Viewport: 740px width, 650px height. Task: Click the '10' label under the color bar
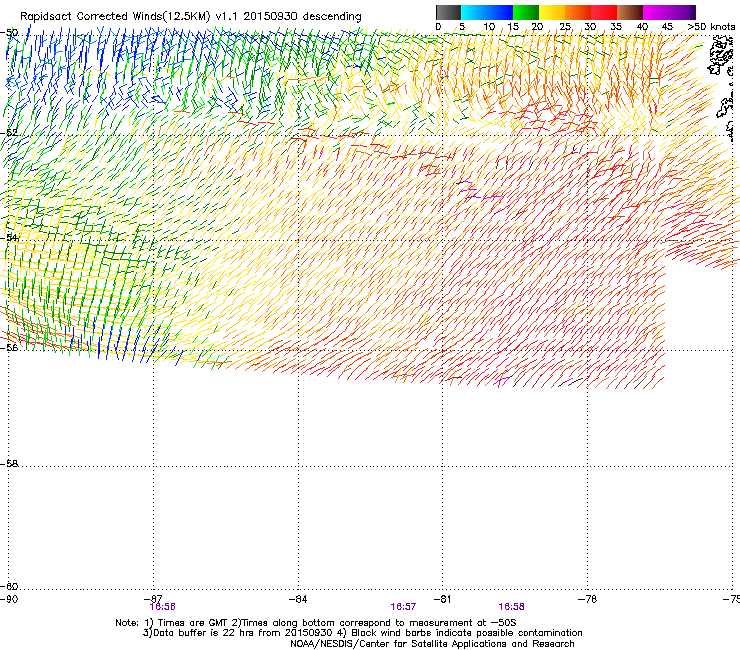489,26
